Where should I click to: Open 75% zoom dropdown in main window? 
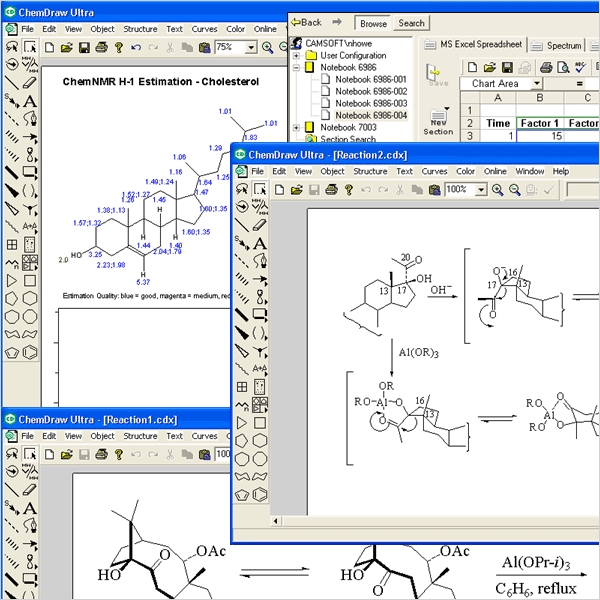click(x=251, y=47)
